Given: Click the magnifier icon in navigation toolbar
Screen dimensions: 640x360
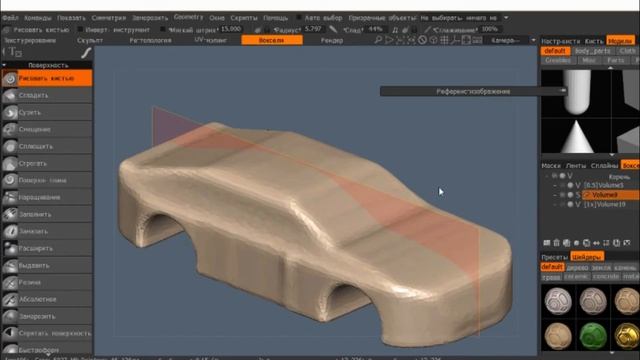Looking at the screenshot, I should [378, 40].
